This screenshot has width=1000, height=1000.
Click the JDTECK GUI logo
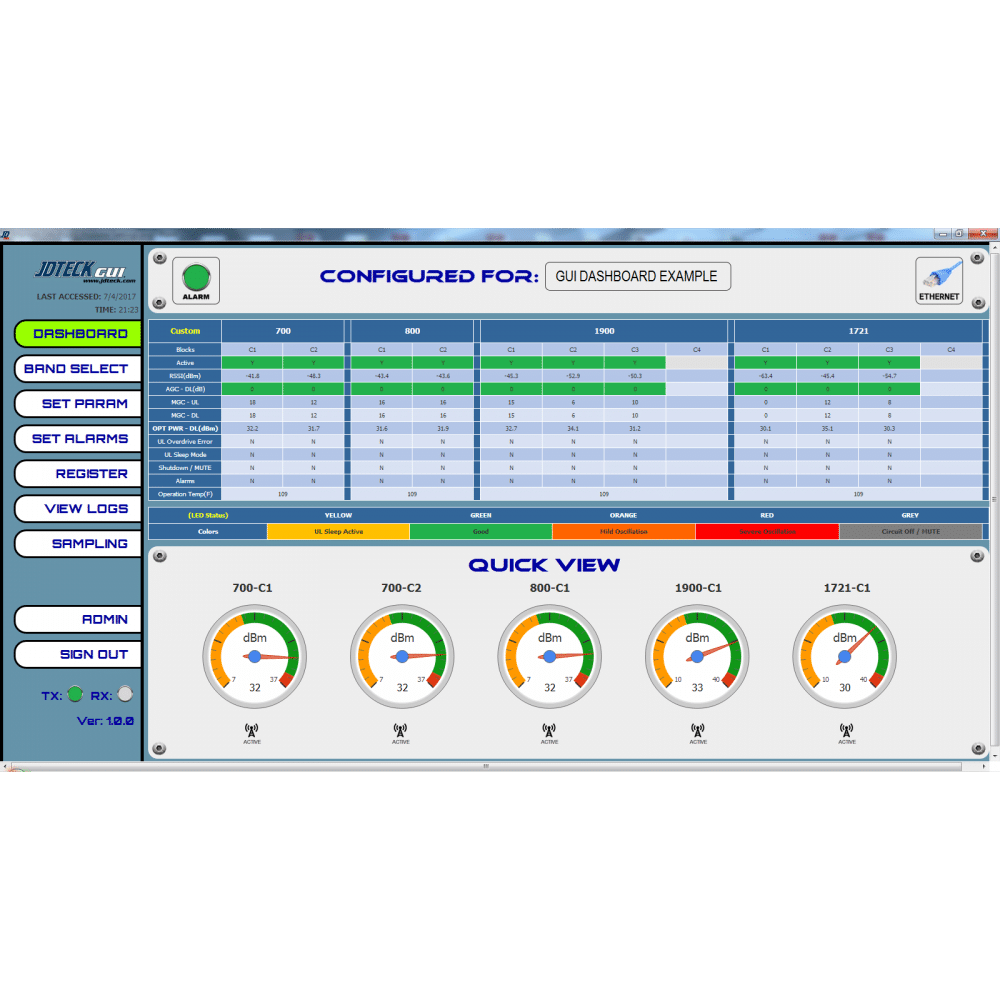[x=77, y=271]
